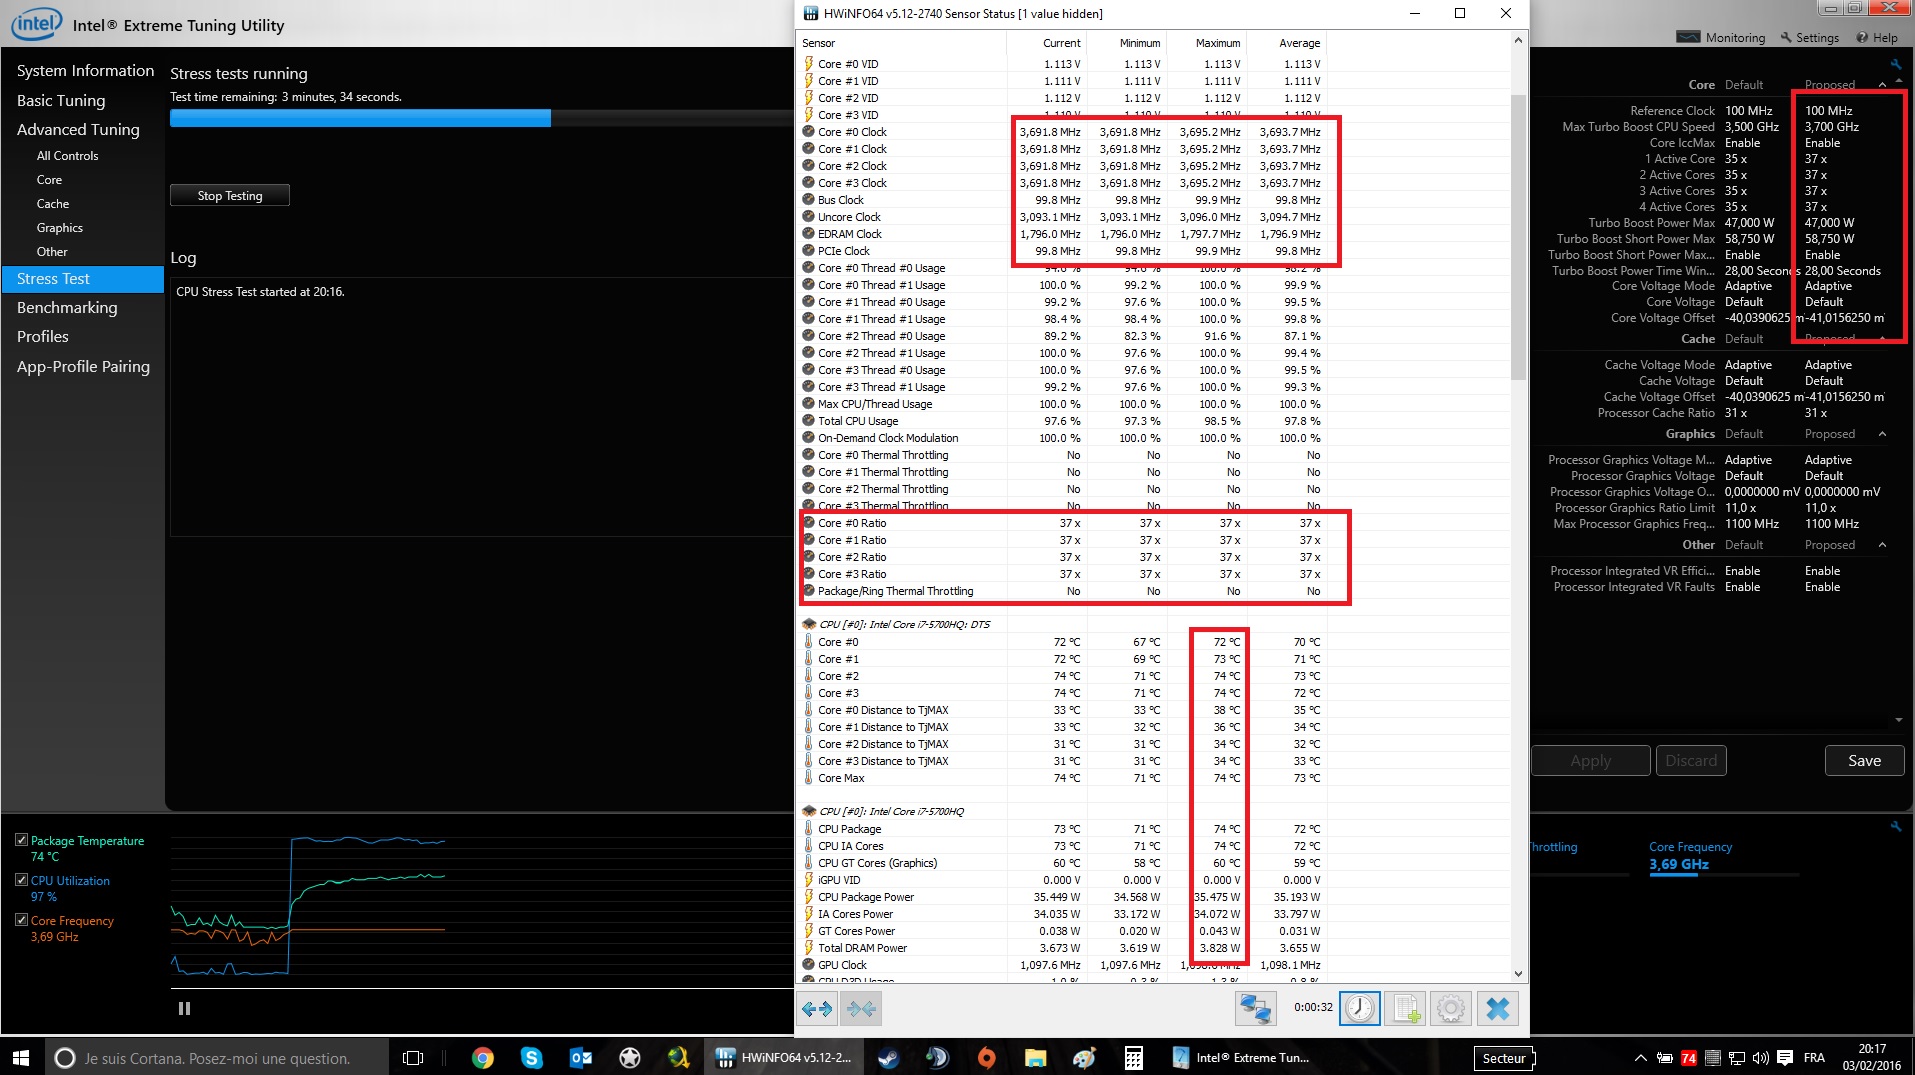Click the wrench icon above Core settings panel

coord(1895,64)
